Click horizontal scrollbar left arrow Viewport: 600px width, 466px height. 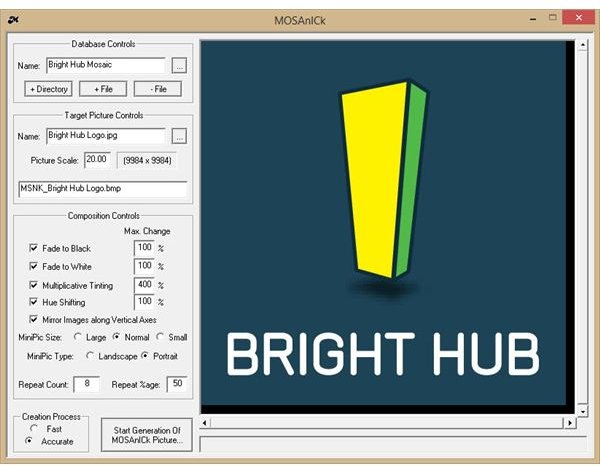point(205,423)
